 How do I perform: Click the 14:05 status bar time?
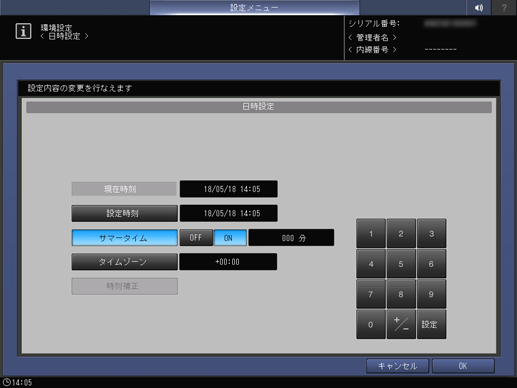[22, 382]
